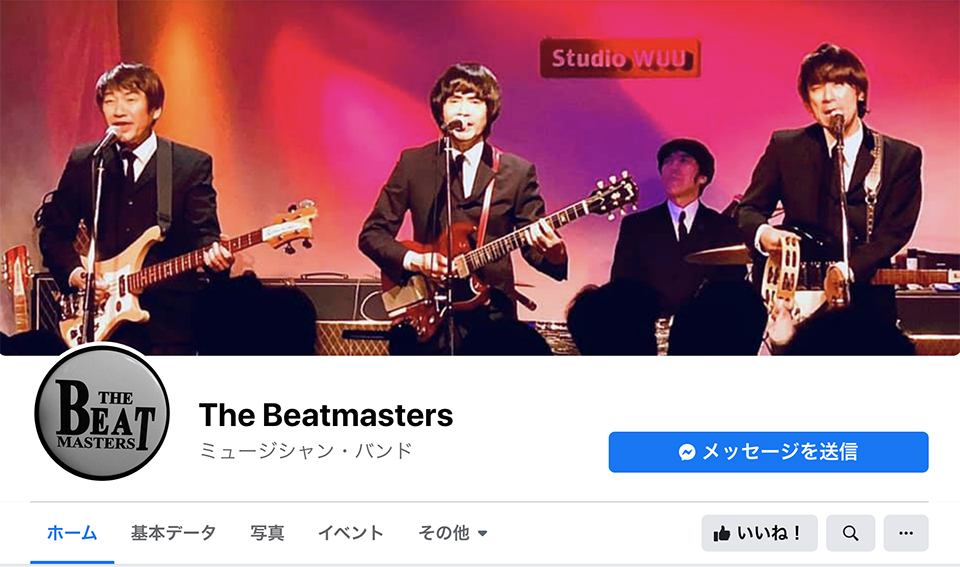The height and width of the screenshot is (567, 960).
Task: Like the page with the いいね！ button
Action: [x=759, y=533]
